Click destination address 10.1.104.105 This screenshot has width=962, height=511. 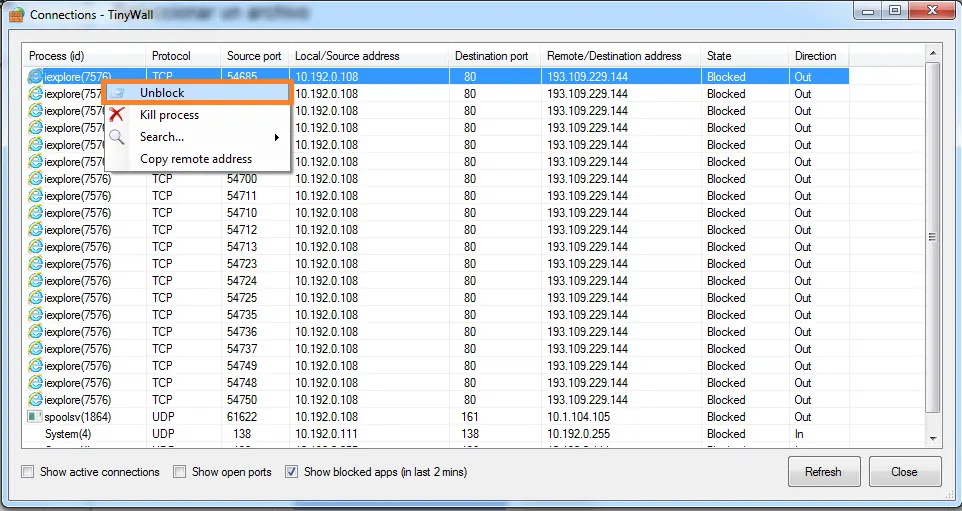pos(579,417)
